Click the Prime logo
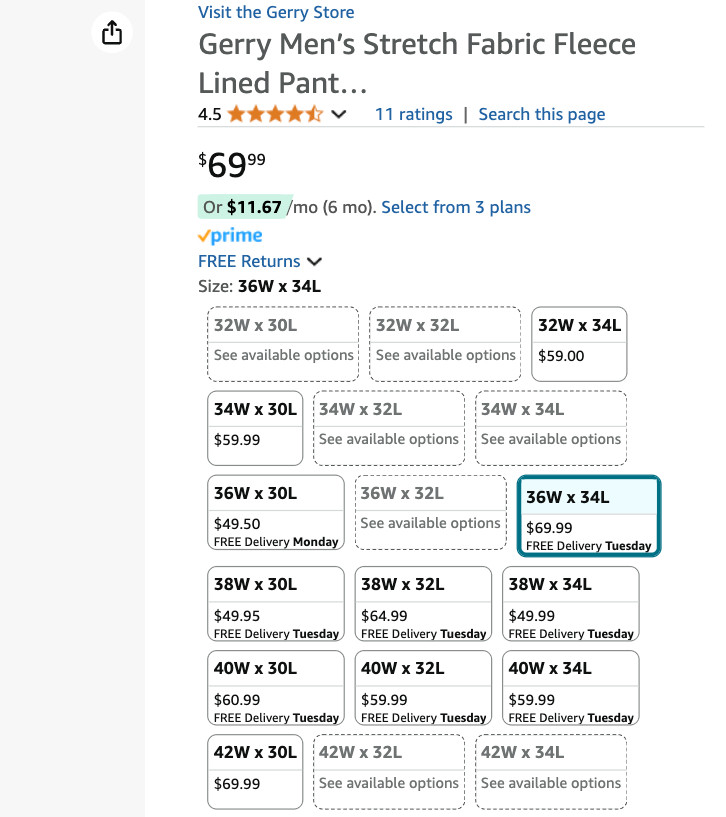The image size is (726, 817). (230, 236)
